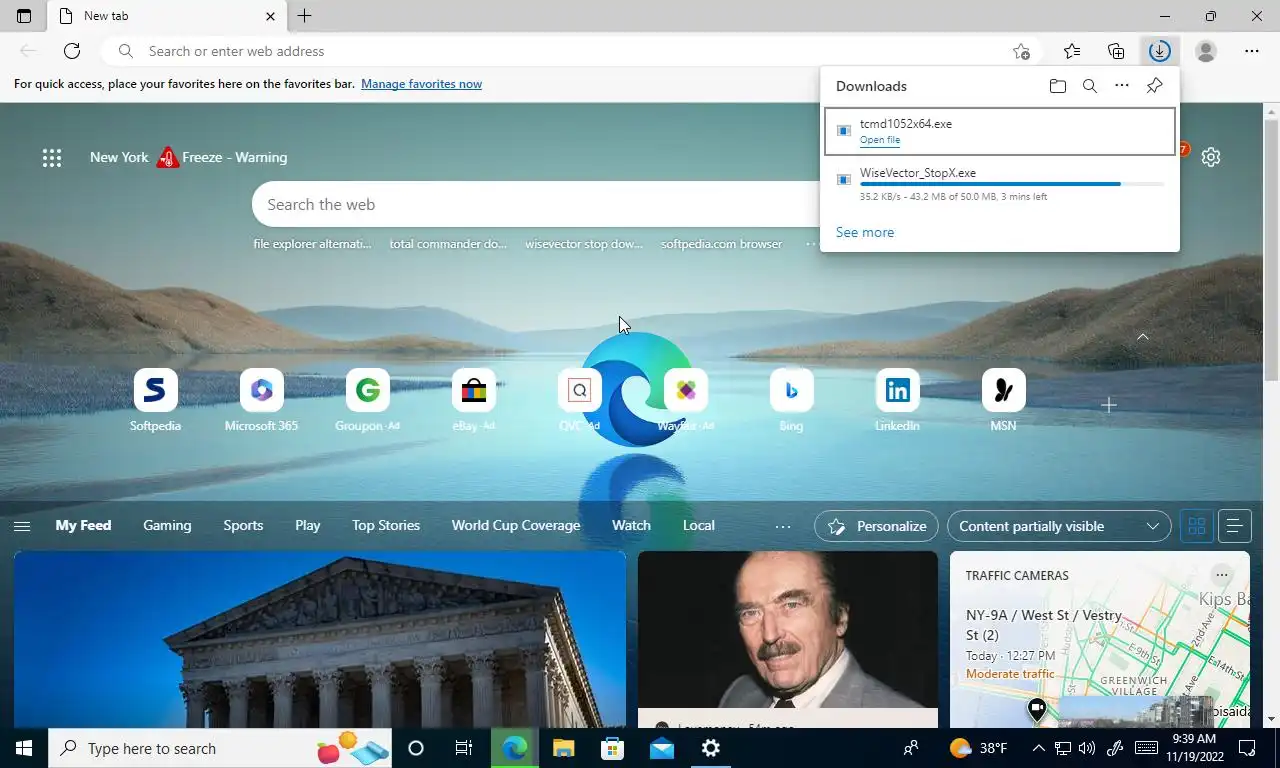
Task: Open Task View on taskbar
Action: click(464, 748)
